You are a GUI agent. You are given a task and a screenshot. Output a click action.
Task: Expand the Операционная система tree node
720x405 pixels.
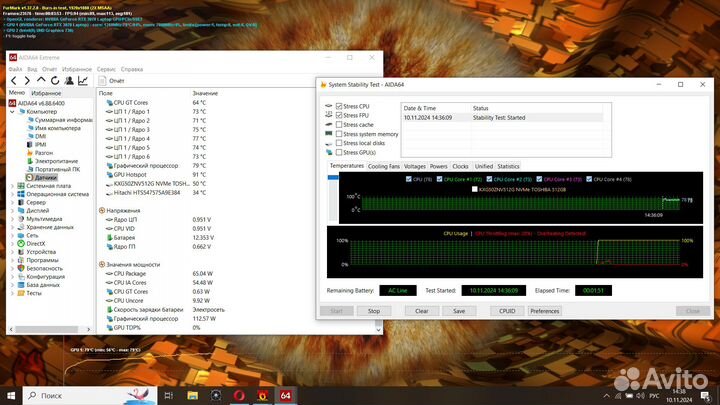click(12, 194)
